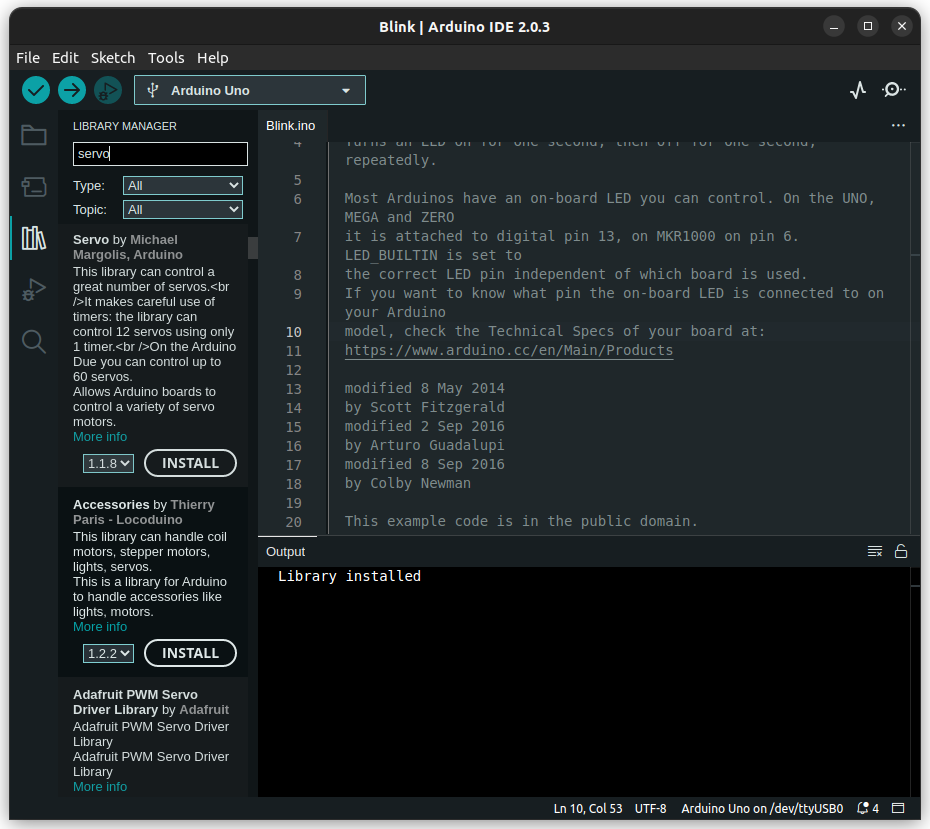This screenshot has height=829, width=930.
Task: Click the LIBRARY MANAGER panel heading
Action: click(x=125, y=126)
